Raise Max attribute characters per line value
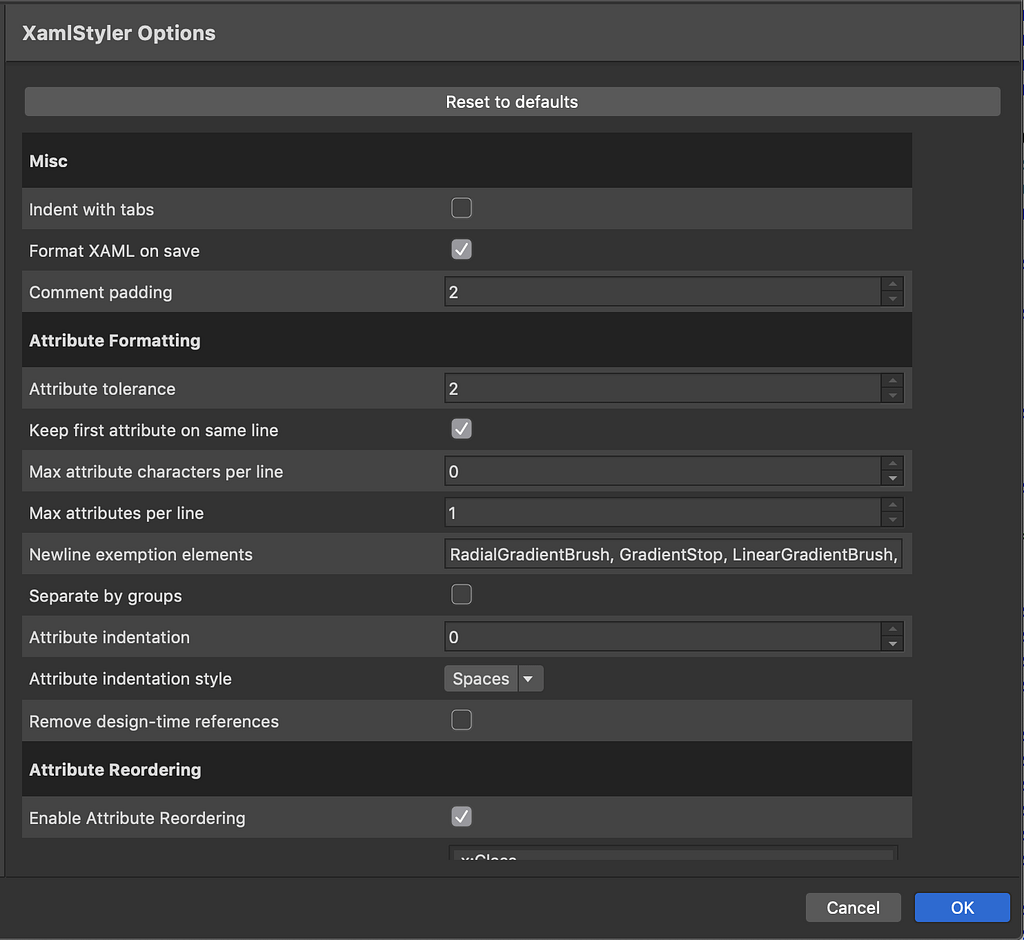1024x940 pixels. [x=892, y=464]
